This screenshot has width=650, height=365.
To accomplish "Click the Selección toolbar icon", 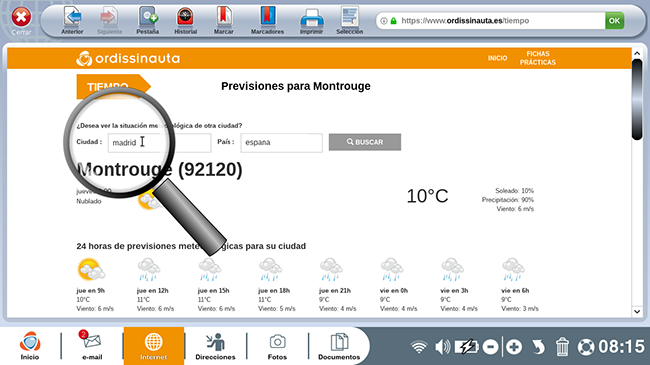I will 349,17.
